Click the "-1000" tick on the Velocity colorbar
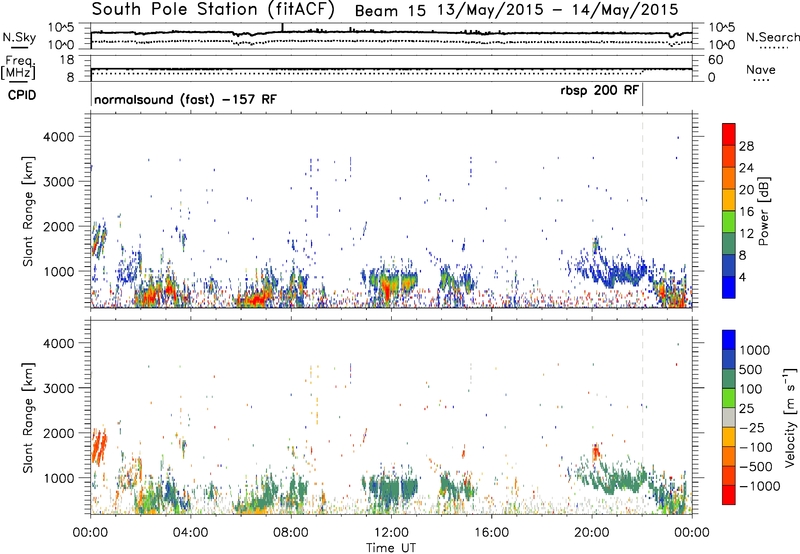The width and height of the screenshot is (800, 554). coord(759,486)
